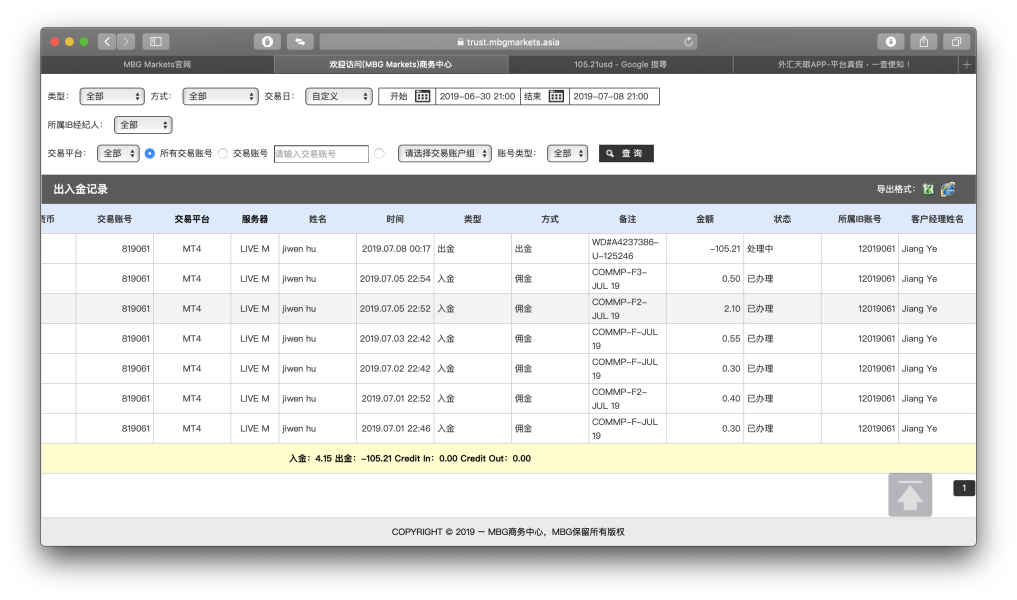Sort by the 所属IB账号 column header
Image resolution: width=1017 pixels, height=600 pixels.
coord(859,219)
